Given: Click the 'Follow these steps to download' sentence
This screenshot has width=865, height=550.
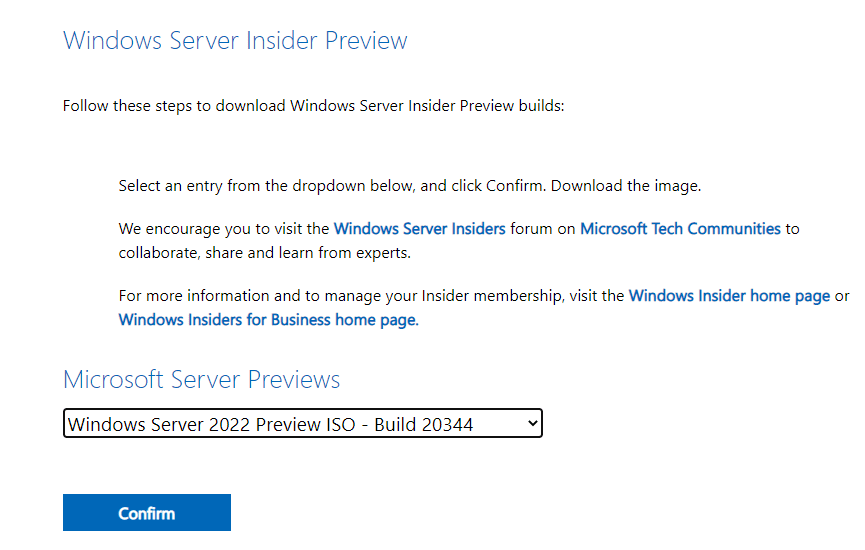Looking at the screenshot, I should [313, 105].
